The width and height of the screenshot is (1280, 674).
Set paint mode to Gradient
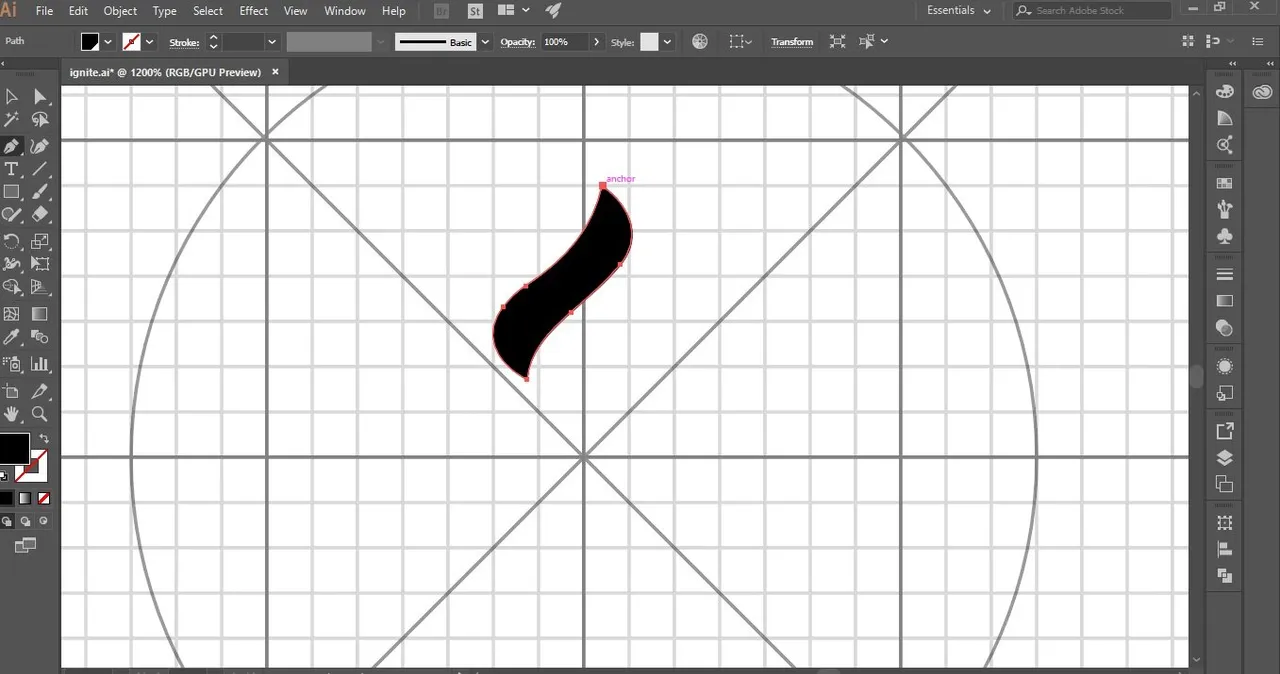[x=25, y=498]
